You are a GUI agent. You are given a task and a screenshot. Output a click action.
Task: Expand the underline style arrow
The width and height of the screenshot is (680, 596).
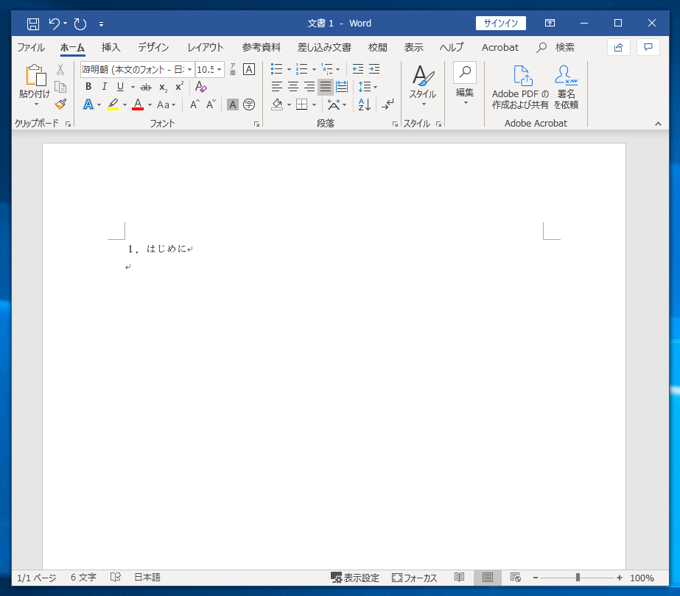133,87
